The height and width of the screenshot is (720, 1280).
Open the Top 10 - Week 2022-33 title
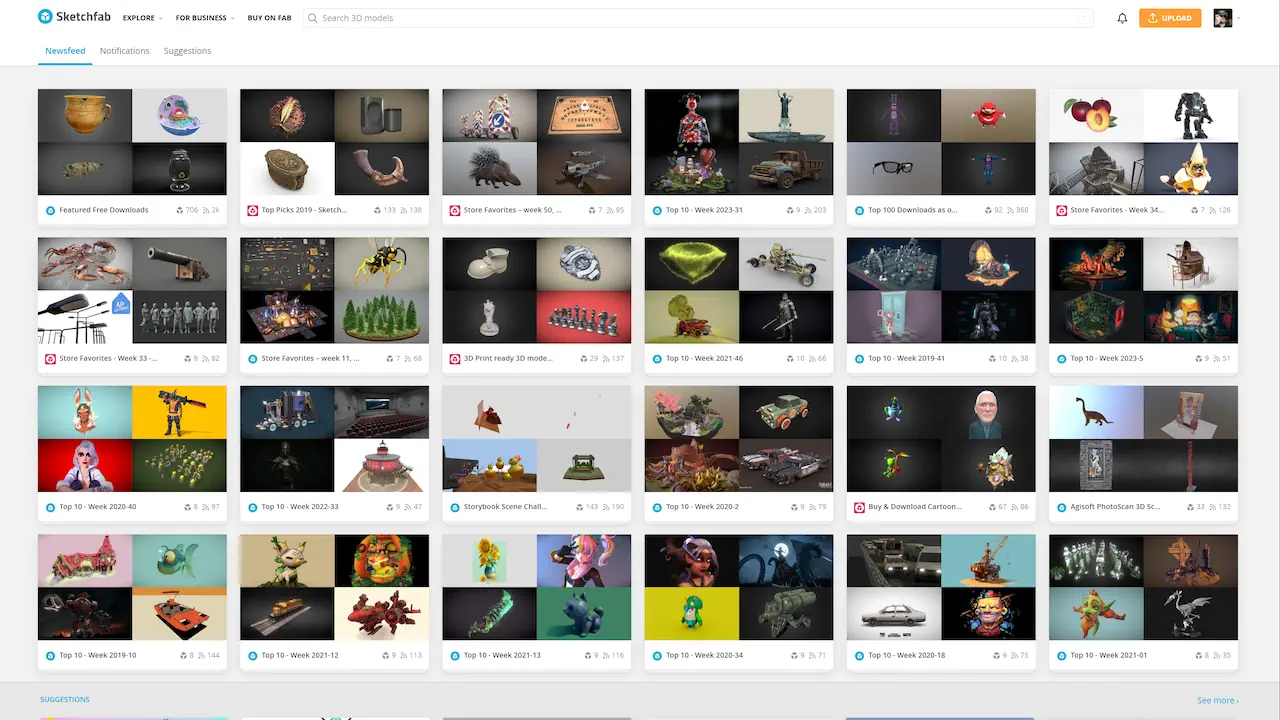[300, 507]
